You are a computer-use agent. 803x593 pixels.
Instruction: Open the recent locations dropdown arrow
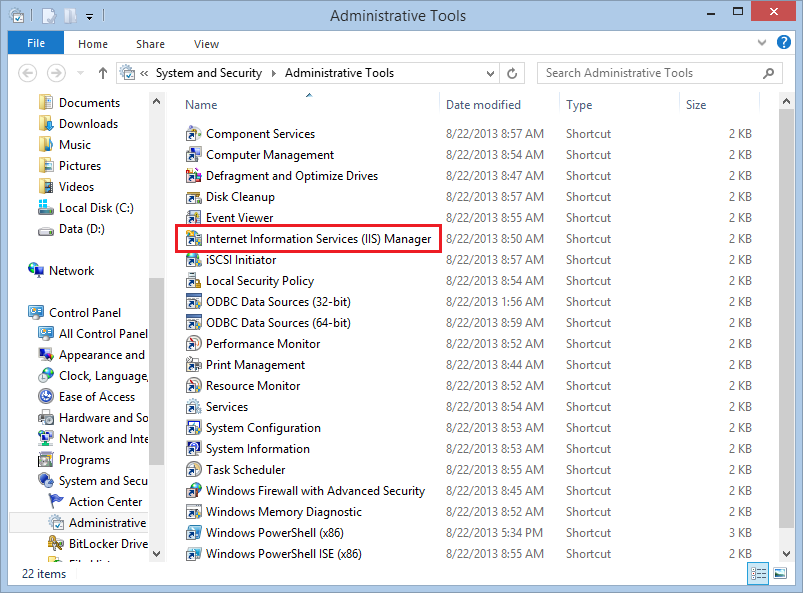[x=80, y=73]
